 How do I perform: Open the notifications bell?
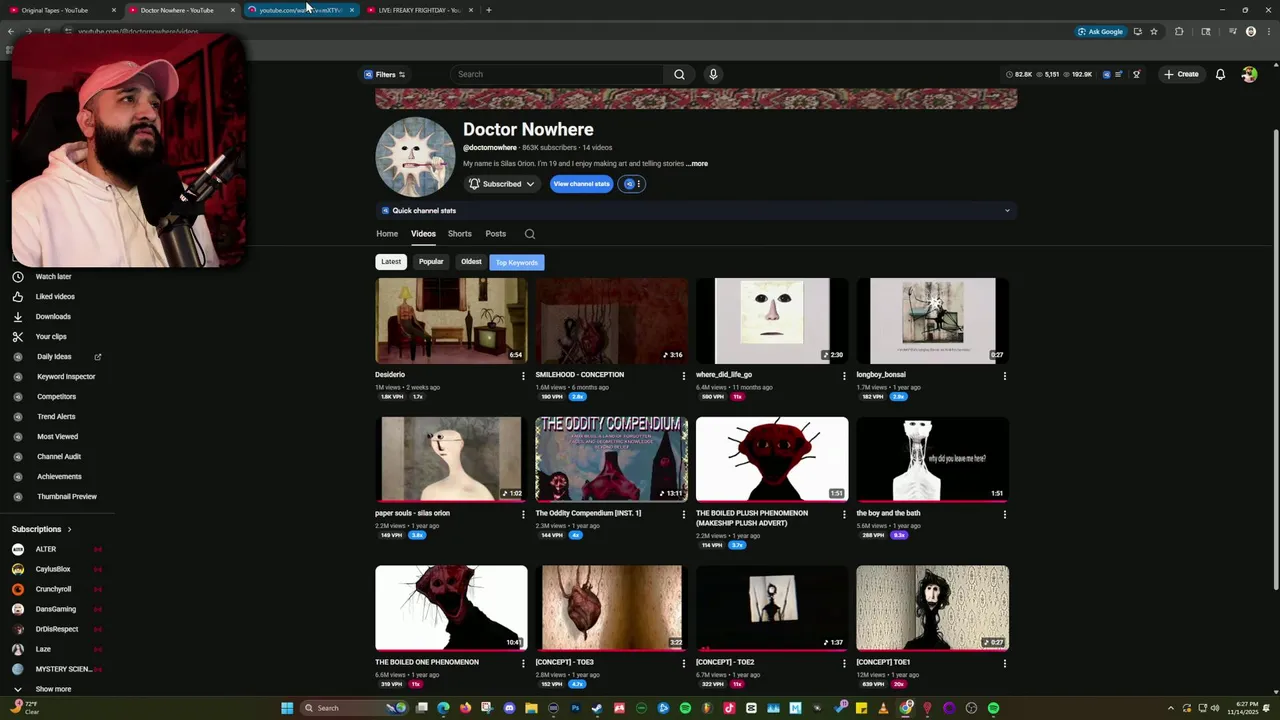tap(1220, 74)
